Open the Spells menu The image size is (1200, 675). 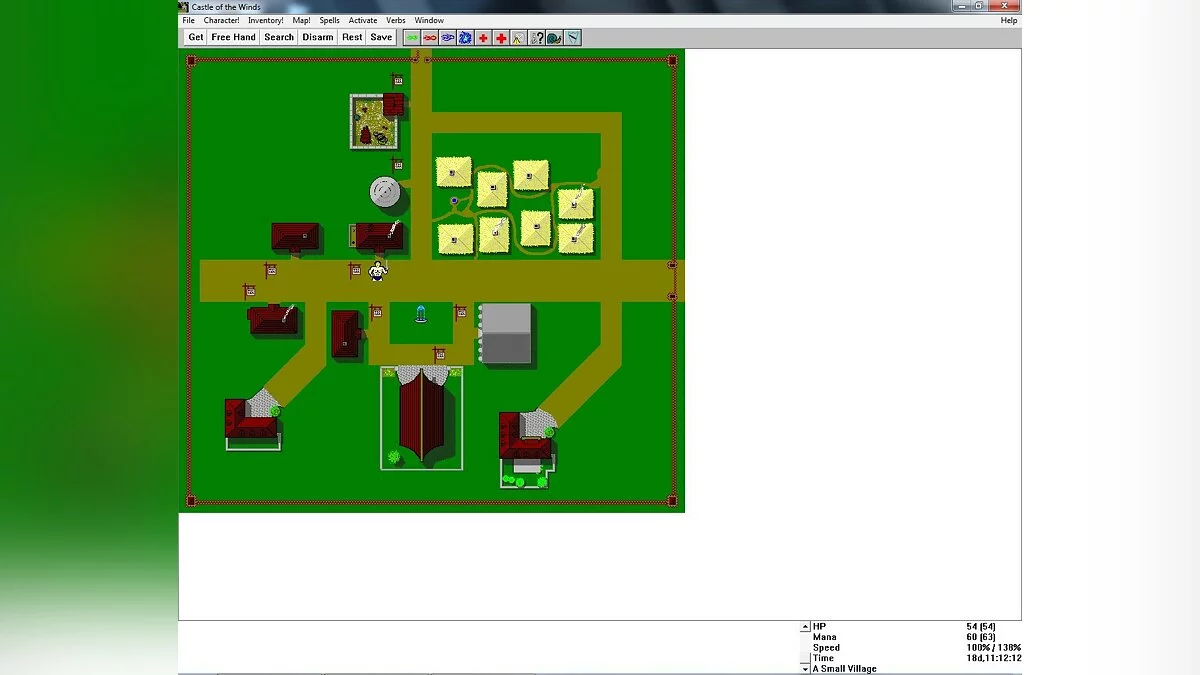click(x=329, y=20)
